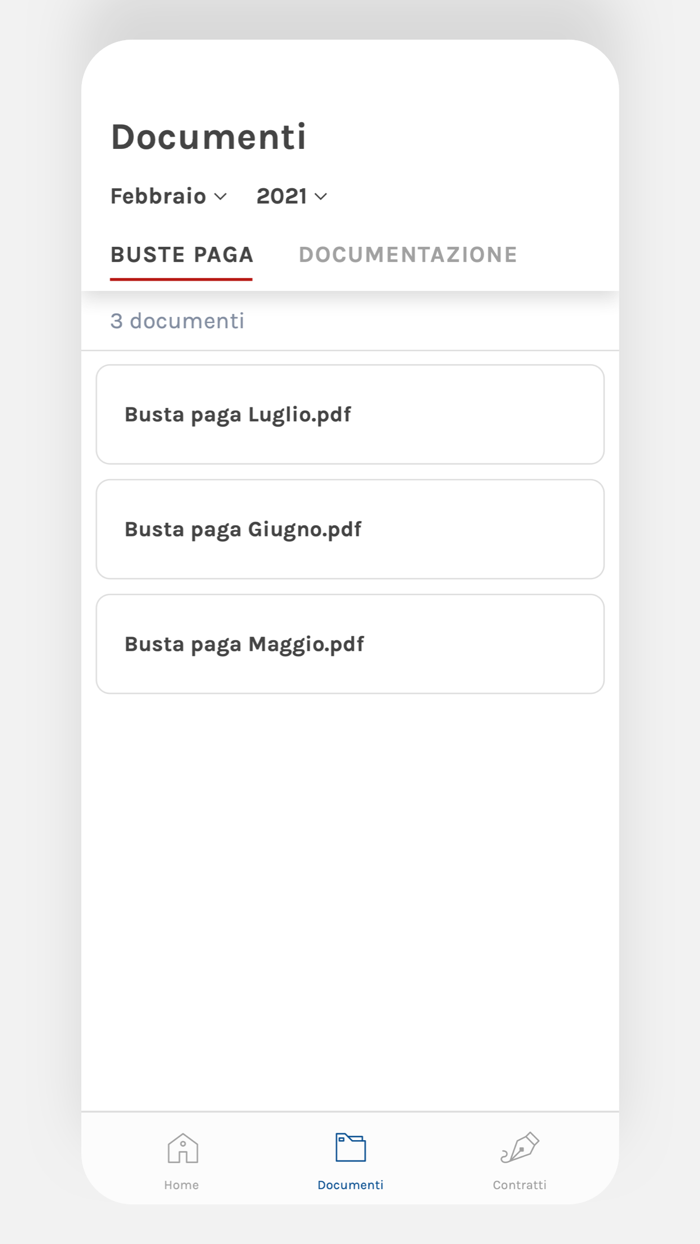Select the BUSTE PAGA tab
This screenshot has height=1244, width=700.
click(181, 254)
